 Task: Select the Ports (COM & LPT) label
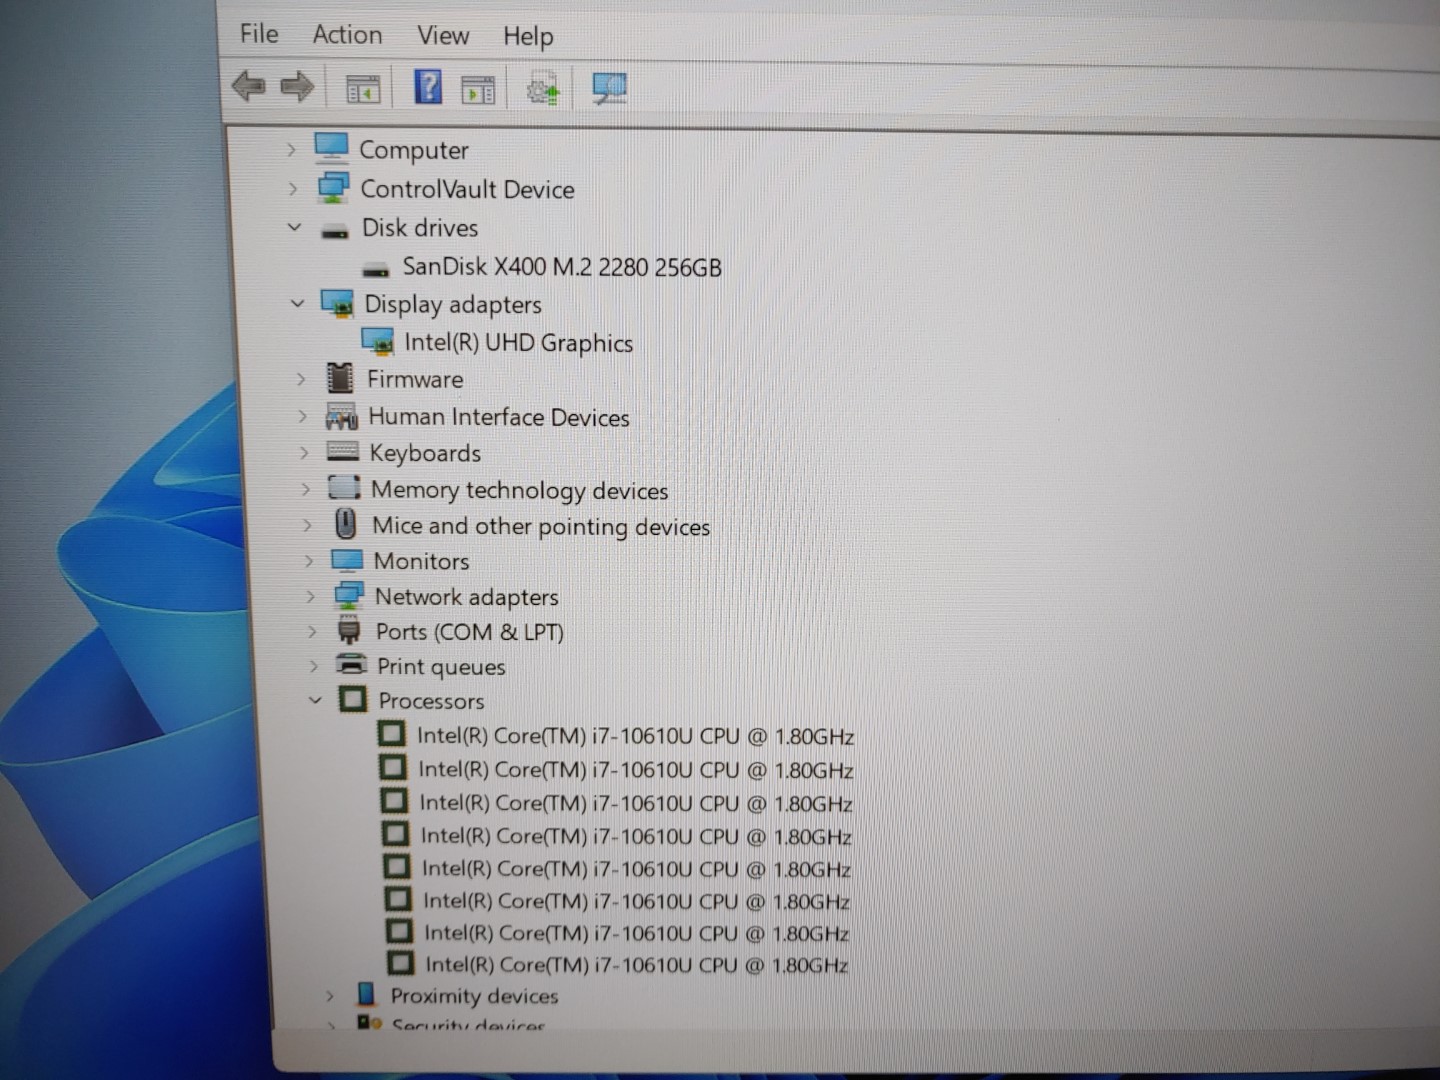[x=470, y=632]
